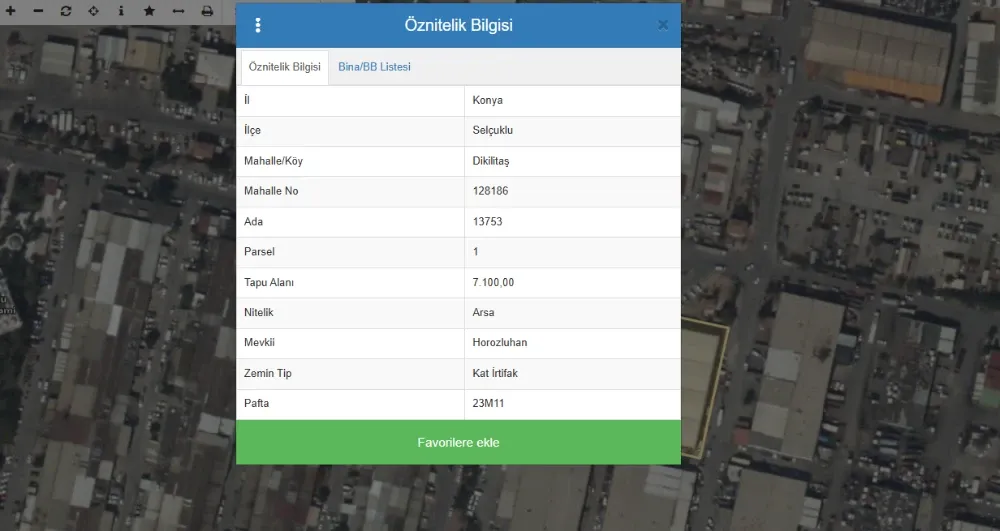Screen dimensions: 1000x531
Task: Zoom out with the minus icon
Action: click(38, 10)
